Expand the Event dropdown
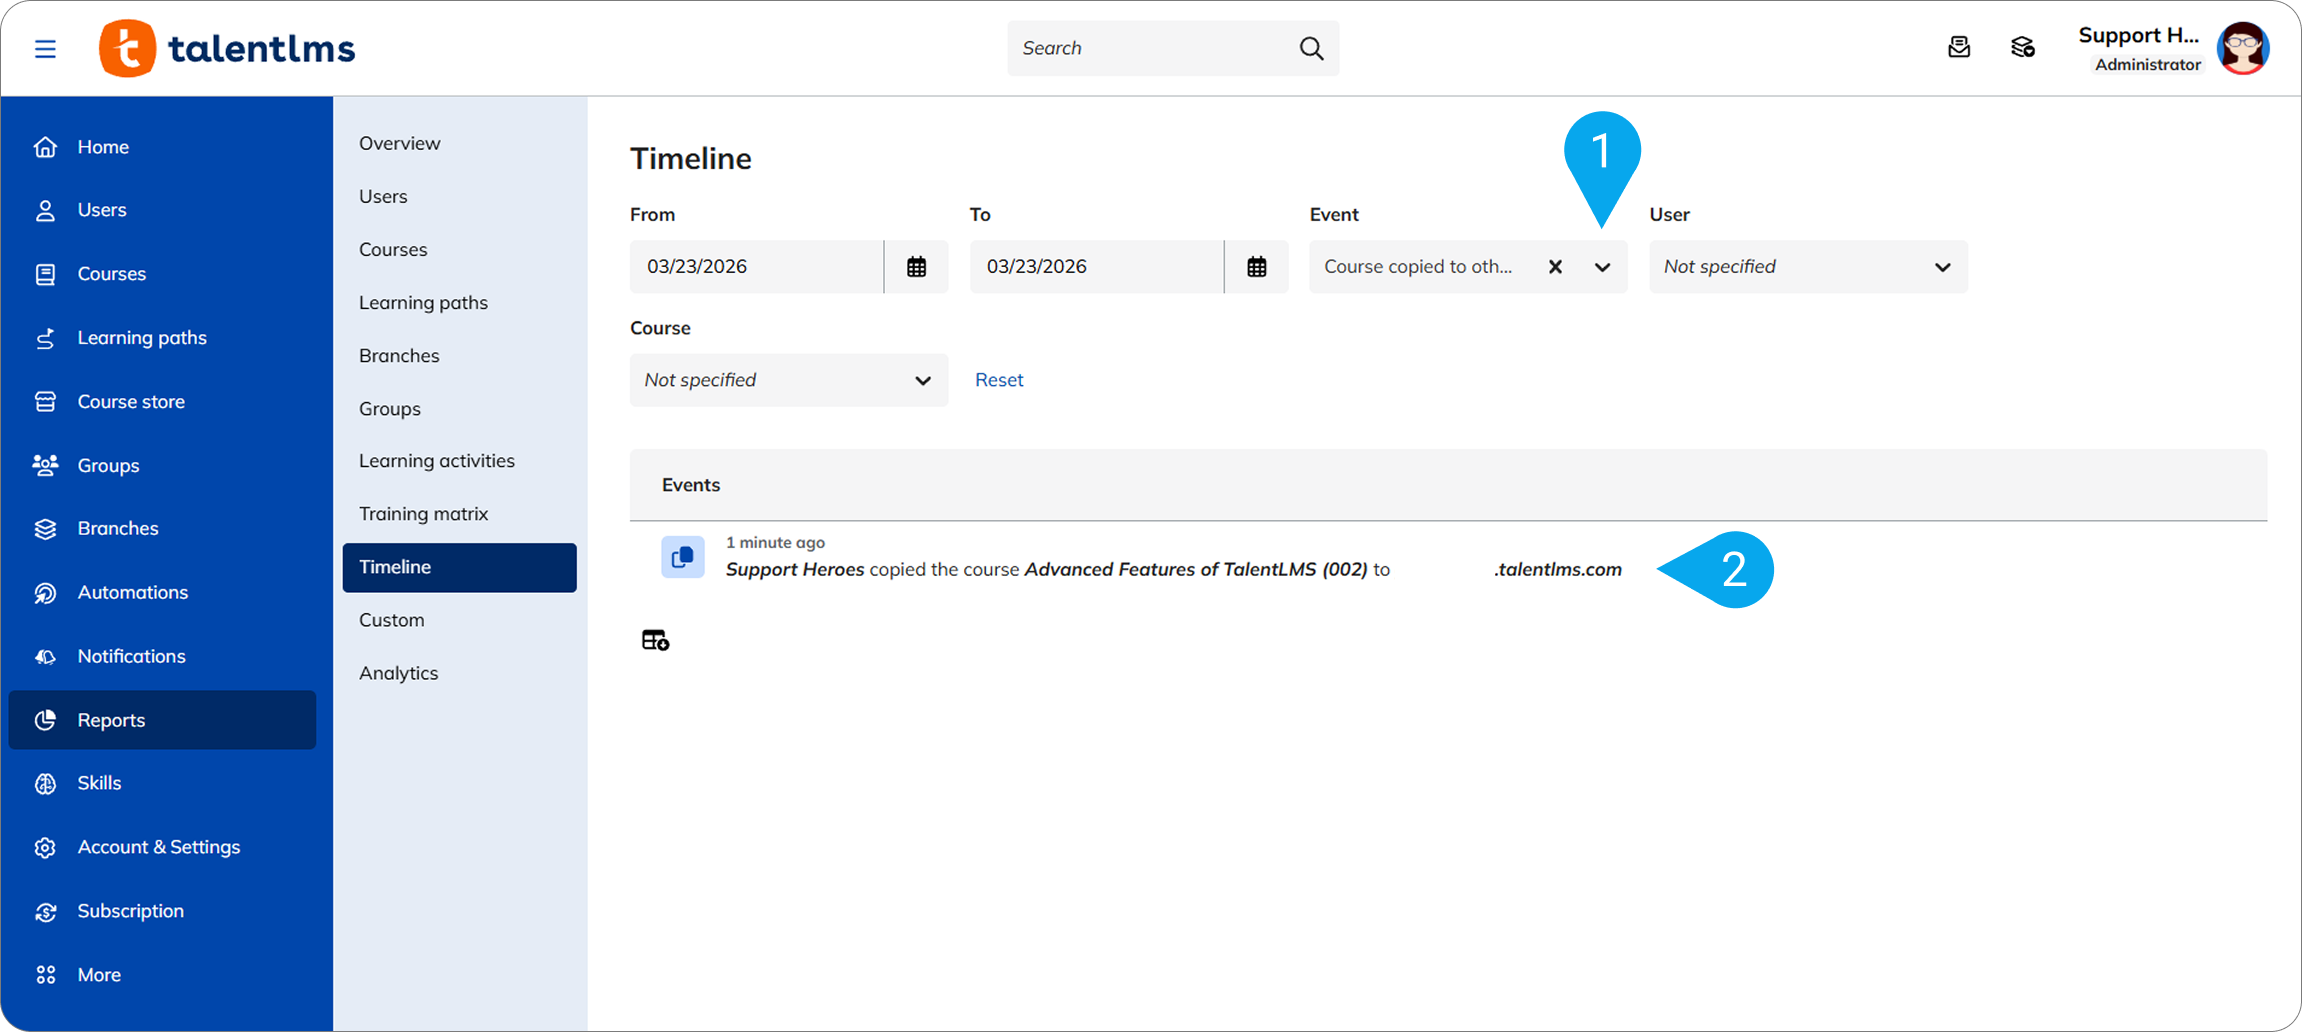 (x=1602, y=267)
